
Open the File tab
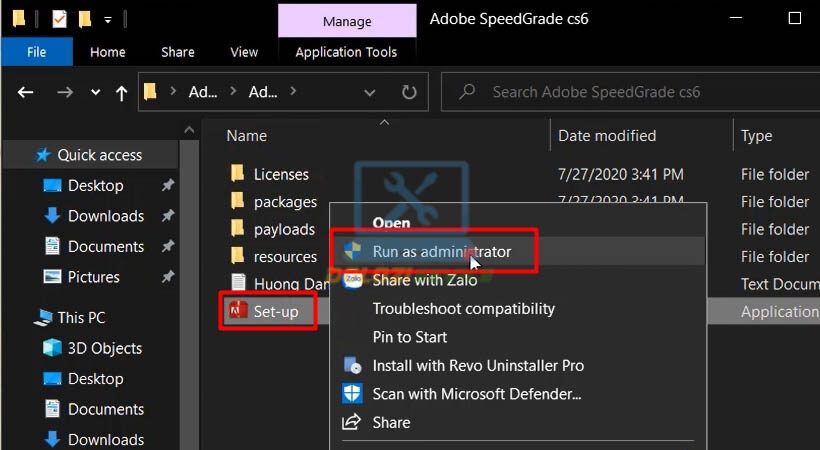(x=36, y=52)
